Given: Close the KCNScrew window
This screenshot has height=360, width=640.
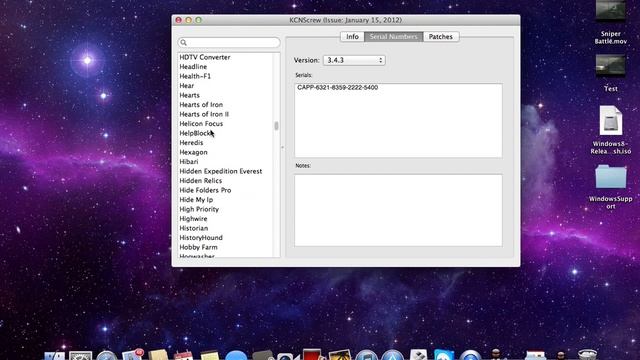Looking at the screenshot, I should 179,20.
